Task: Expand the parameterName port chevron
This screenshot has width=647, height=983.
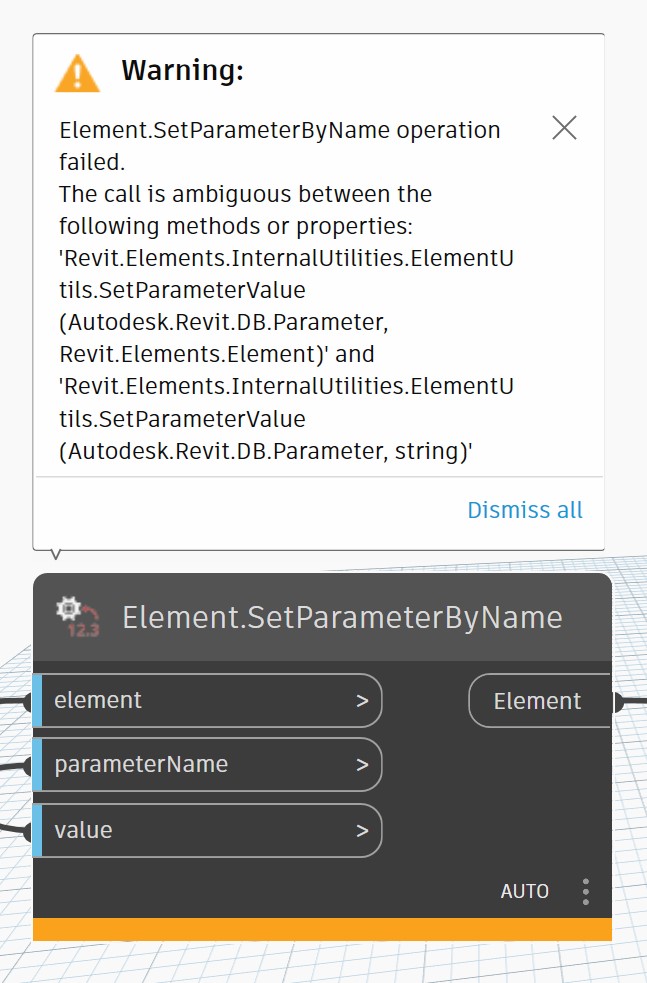Action: [x=362, y=765]
